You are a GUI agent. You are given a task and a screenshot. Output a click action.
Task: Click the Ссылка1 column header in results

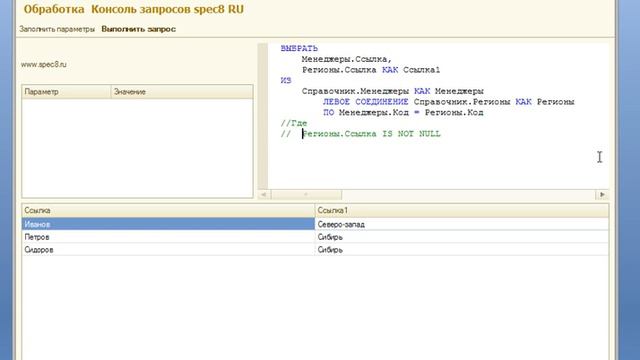(462, 211)
